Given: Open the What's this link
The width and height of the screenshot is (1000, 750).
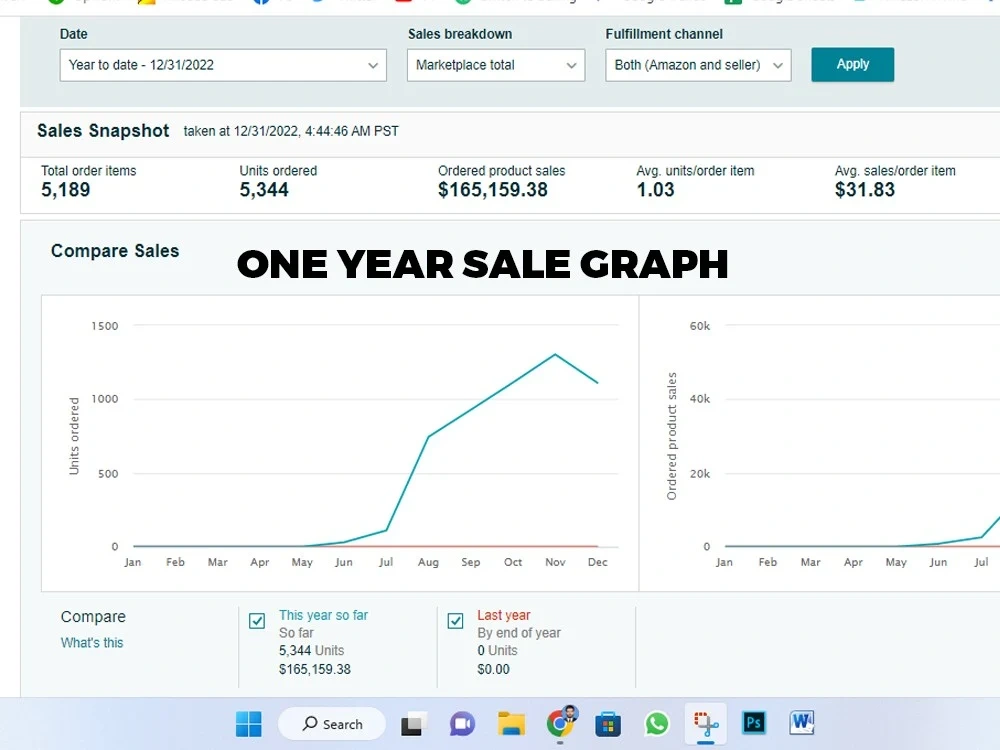Looking at the screenshot, I should (92, 643).
